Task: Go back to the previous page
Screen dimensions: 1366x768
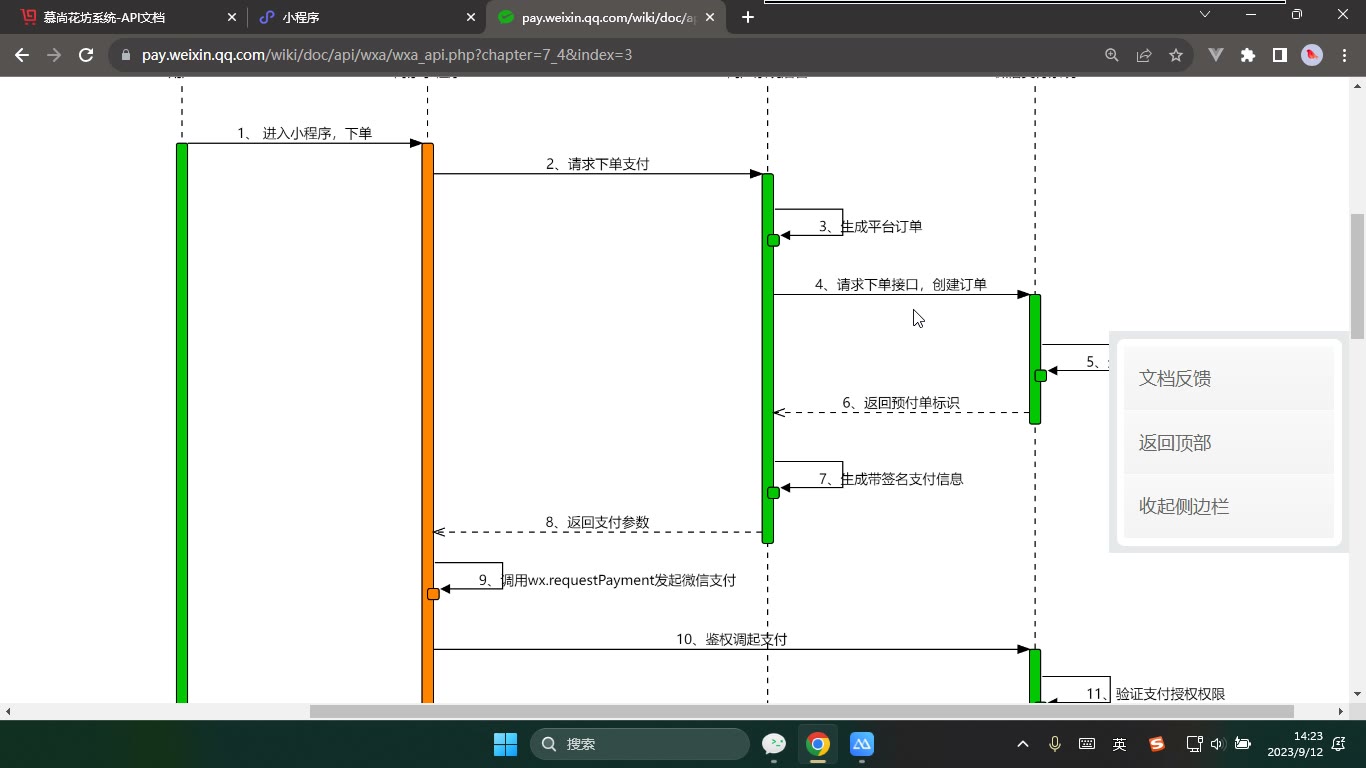Action: click(x=22, y=55)
